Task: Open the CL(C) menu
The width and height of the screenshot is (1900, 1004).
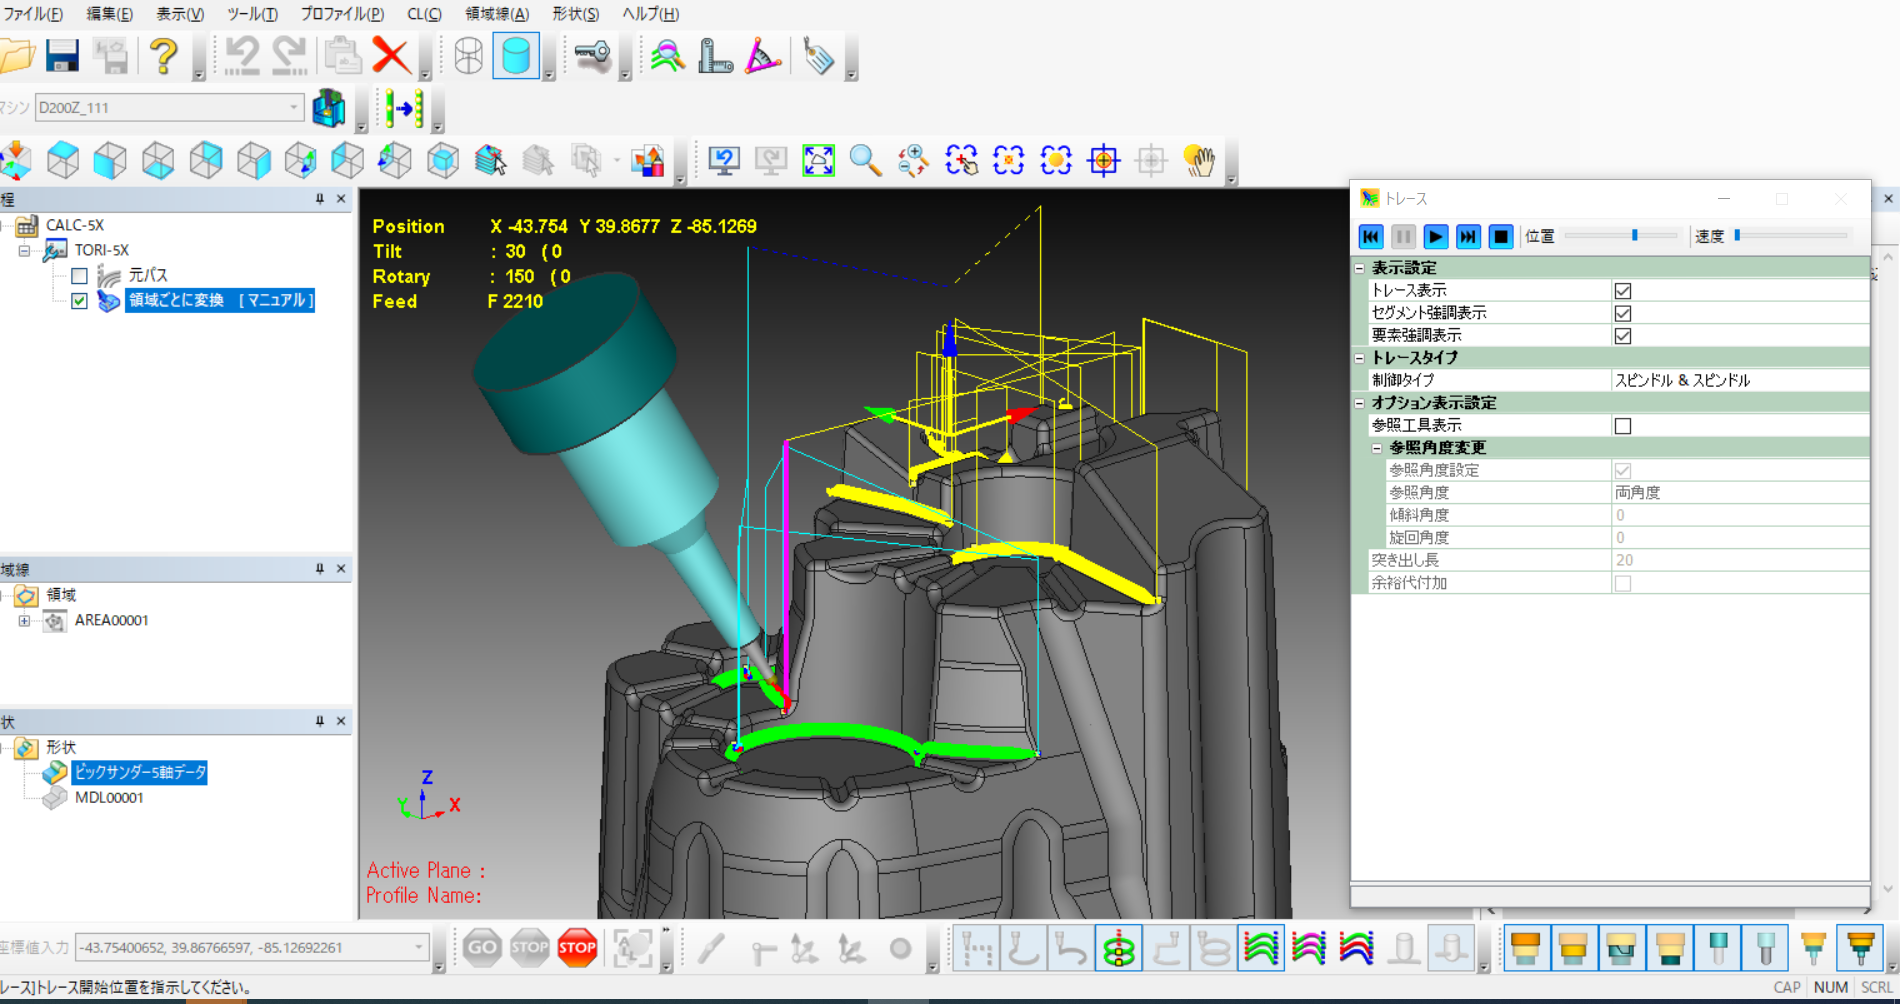Action: pos(424,14)
